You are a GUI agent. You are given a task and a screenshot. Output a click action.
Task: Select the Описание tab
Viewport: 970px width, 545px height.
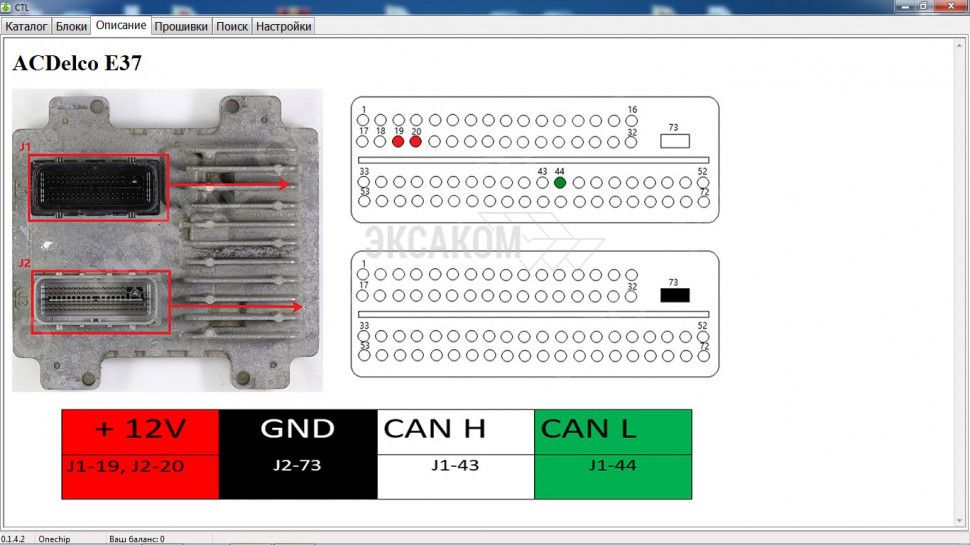coord(121,25)
